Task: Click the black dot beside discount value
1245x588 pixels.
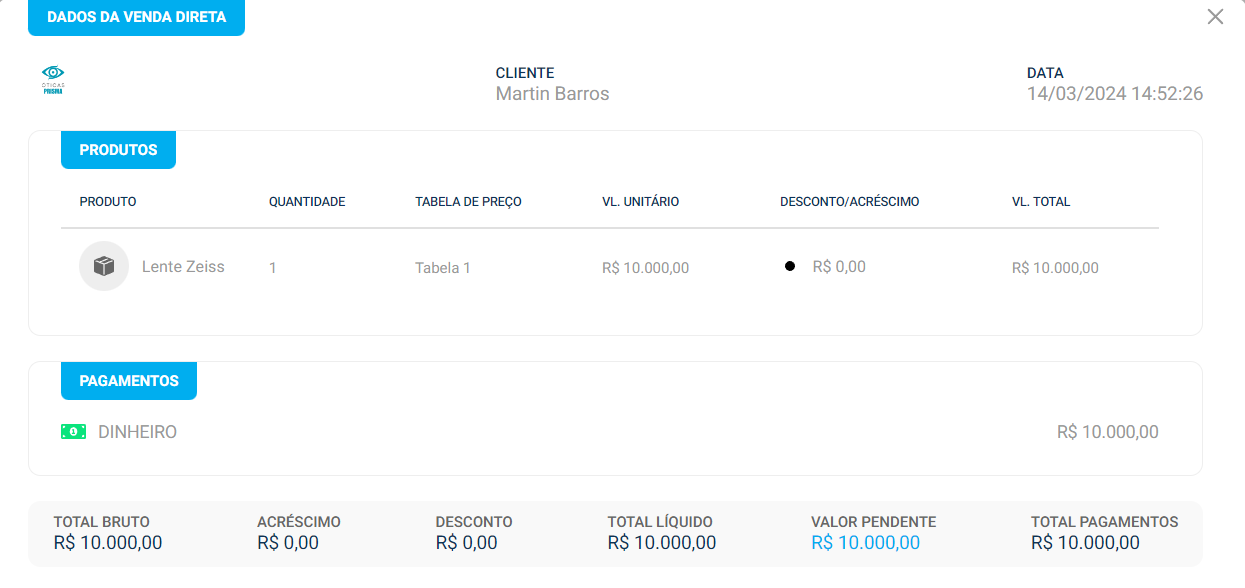Action: click(790, 267)
